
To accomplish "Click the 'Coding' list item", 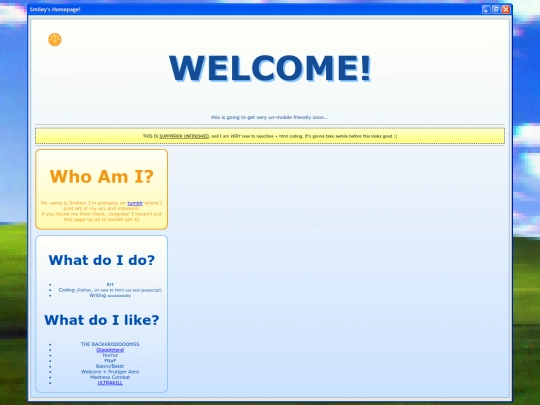I will 110,290.
